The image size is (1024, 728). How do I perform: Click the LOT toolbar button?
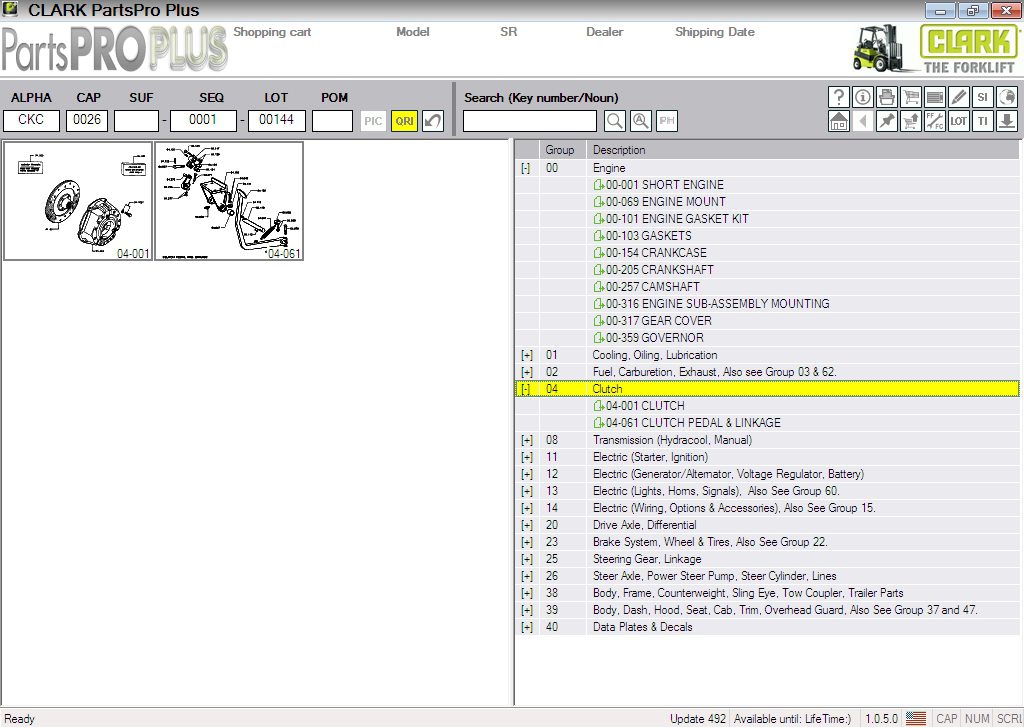coord(959,121)
